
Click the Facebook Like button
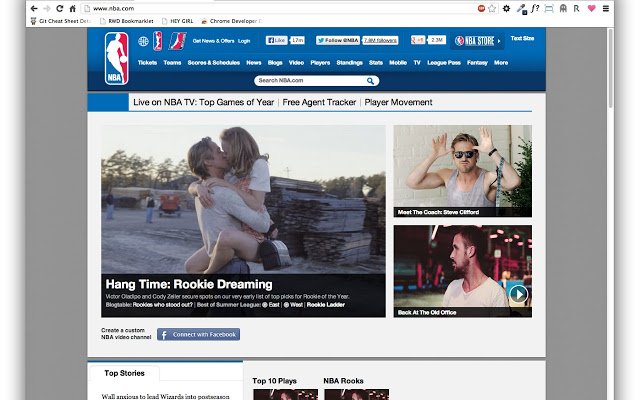(x=277, y=40)
